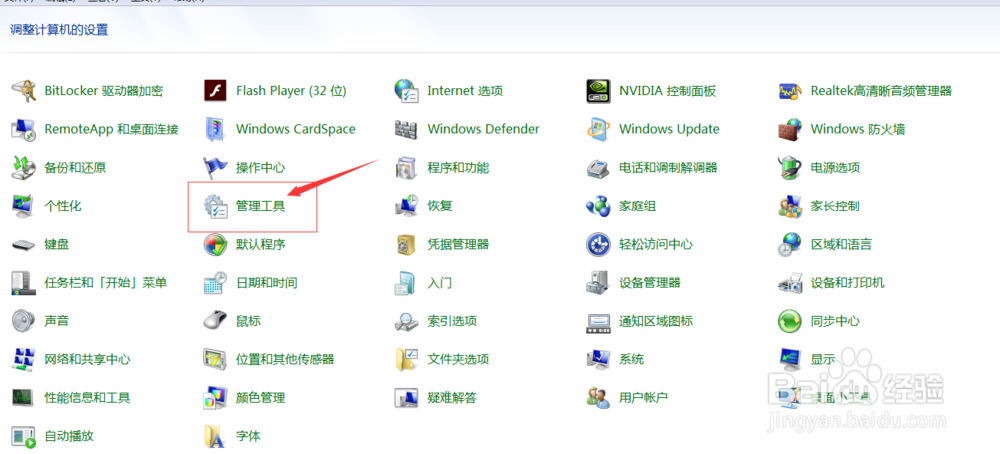Click the 疑难解答 text link
The width and height of the screenshot is (1000, 454).
452,397
